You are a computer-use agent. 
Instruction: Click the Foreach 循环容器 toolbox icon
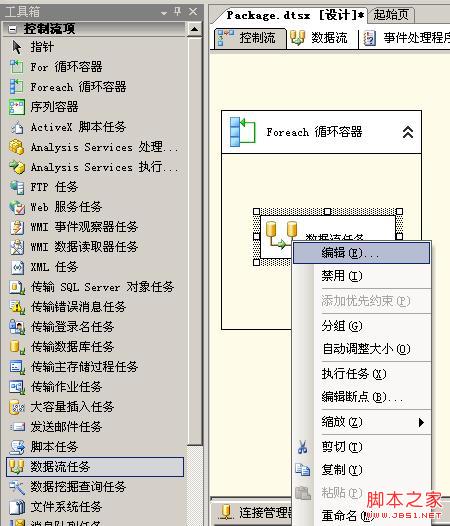tap(16, 87)
